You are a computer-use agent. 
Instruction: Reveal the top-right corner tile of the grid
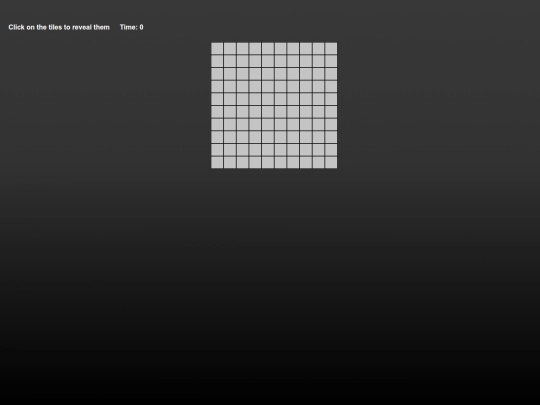click(331, 48)
